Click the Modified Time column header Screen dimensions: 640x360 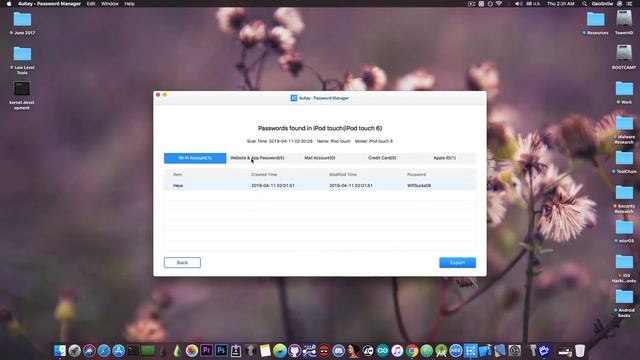click(343, 174)
